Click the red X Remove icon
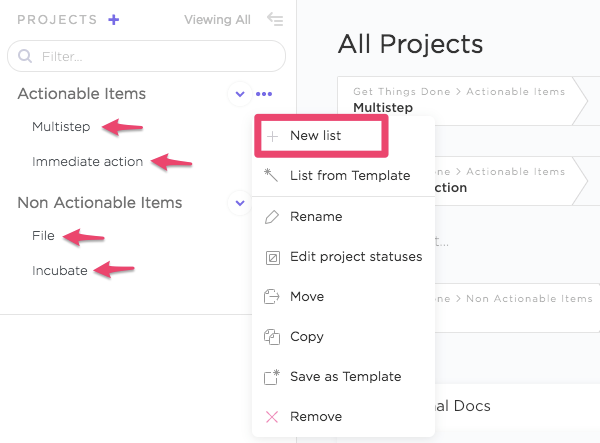The height and width of the screenshot is (443, 600). pyautogui.click(x=271, y=417)
